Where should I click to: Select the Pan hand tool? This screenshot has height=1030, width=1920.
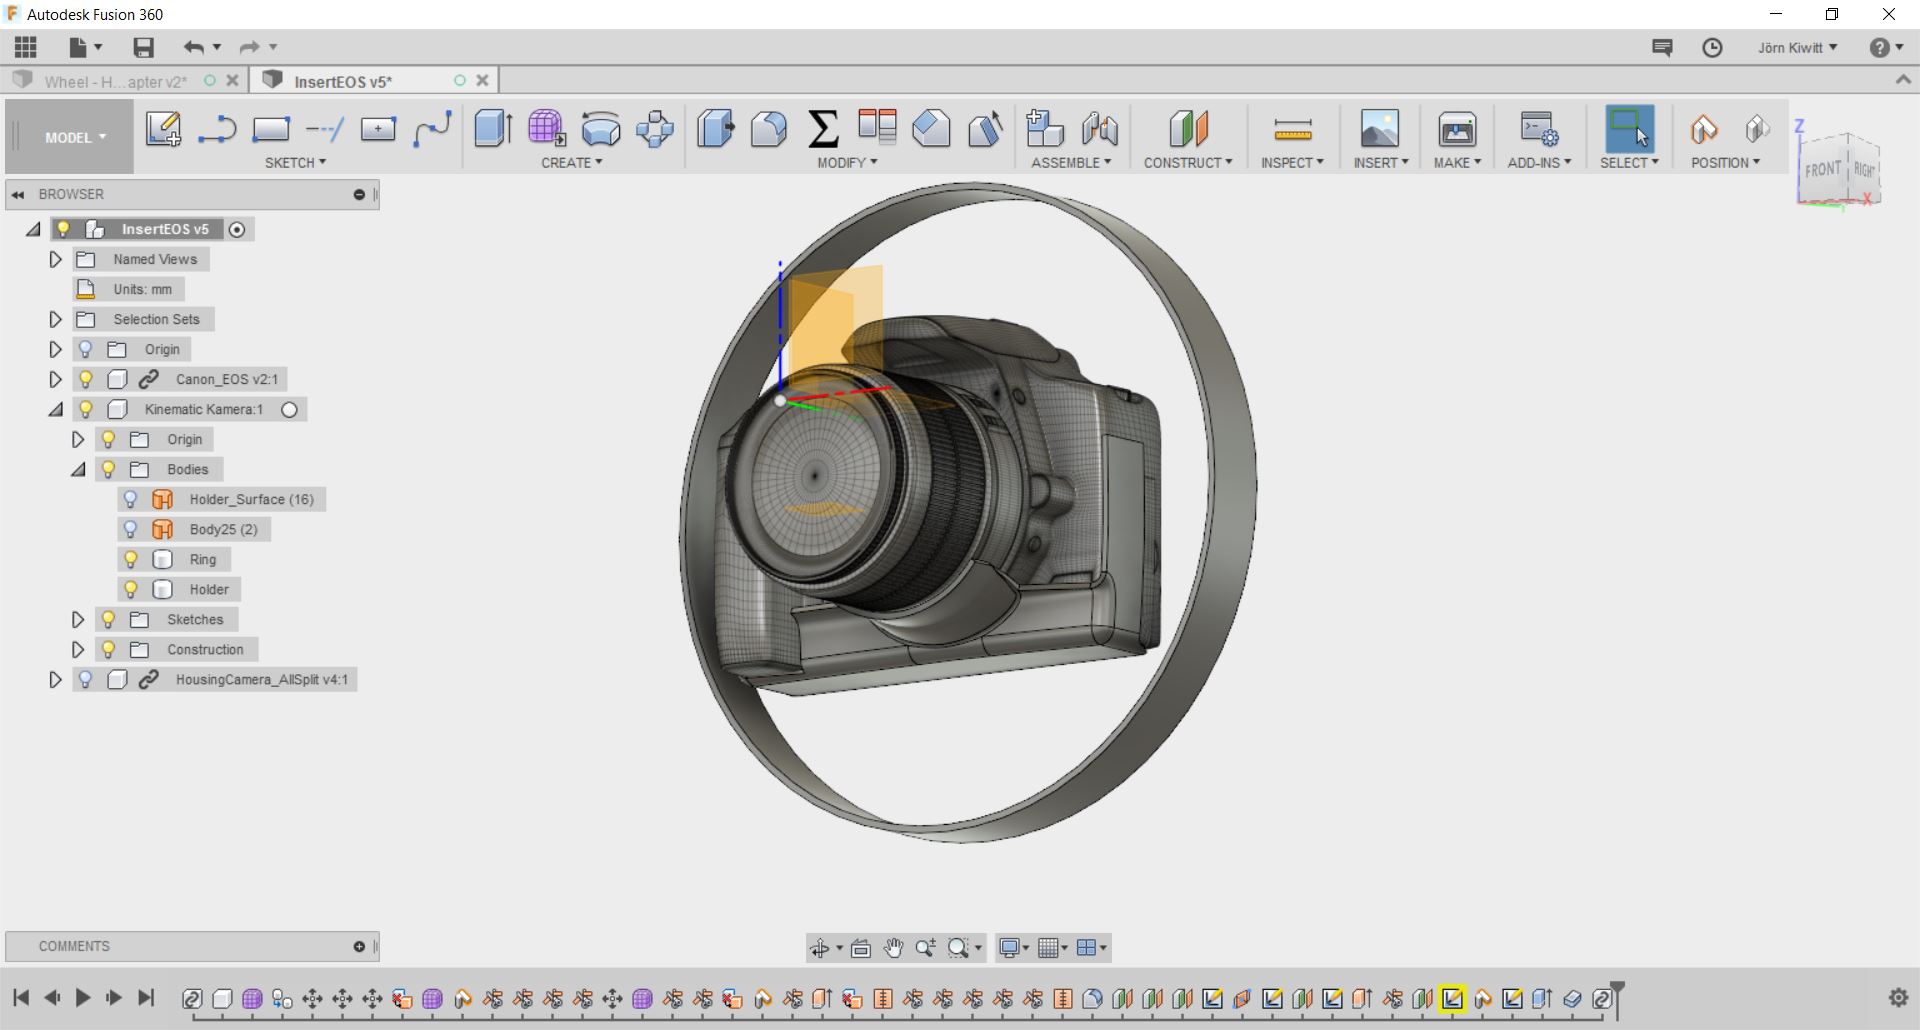(x=893, y=948)
